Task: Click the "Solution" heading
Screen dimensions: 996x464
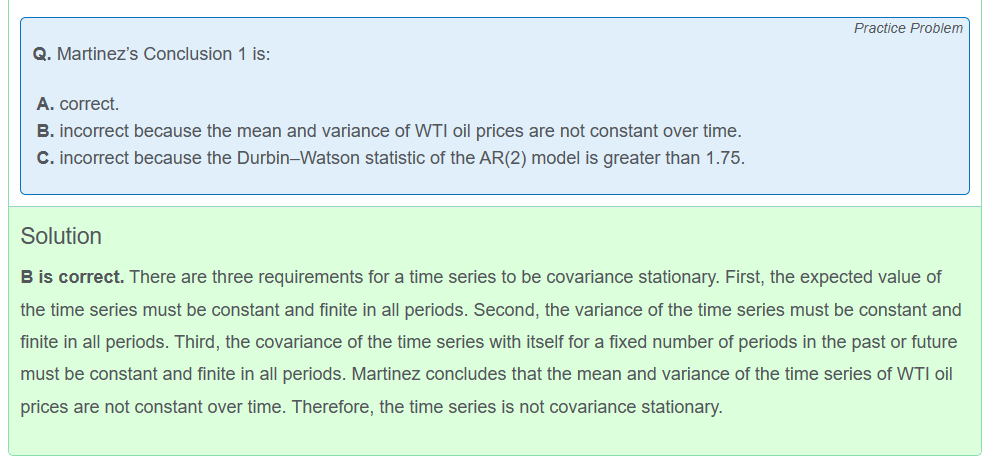Action: pos(61,236)
